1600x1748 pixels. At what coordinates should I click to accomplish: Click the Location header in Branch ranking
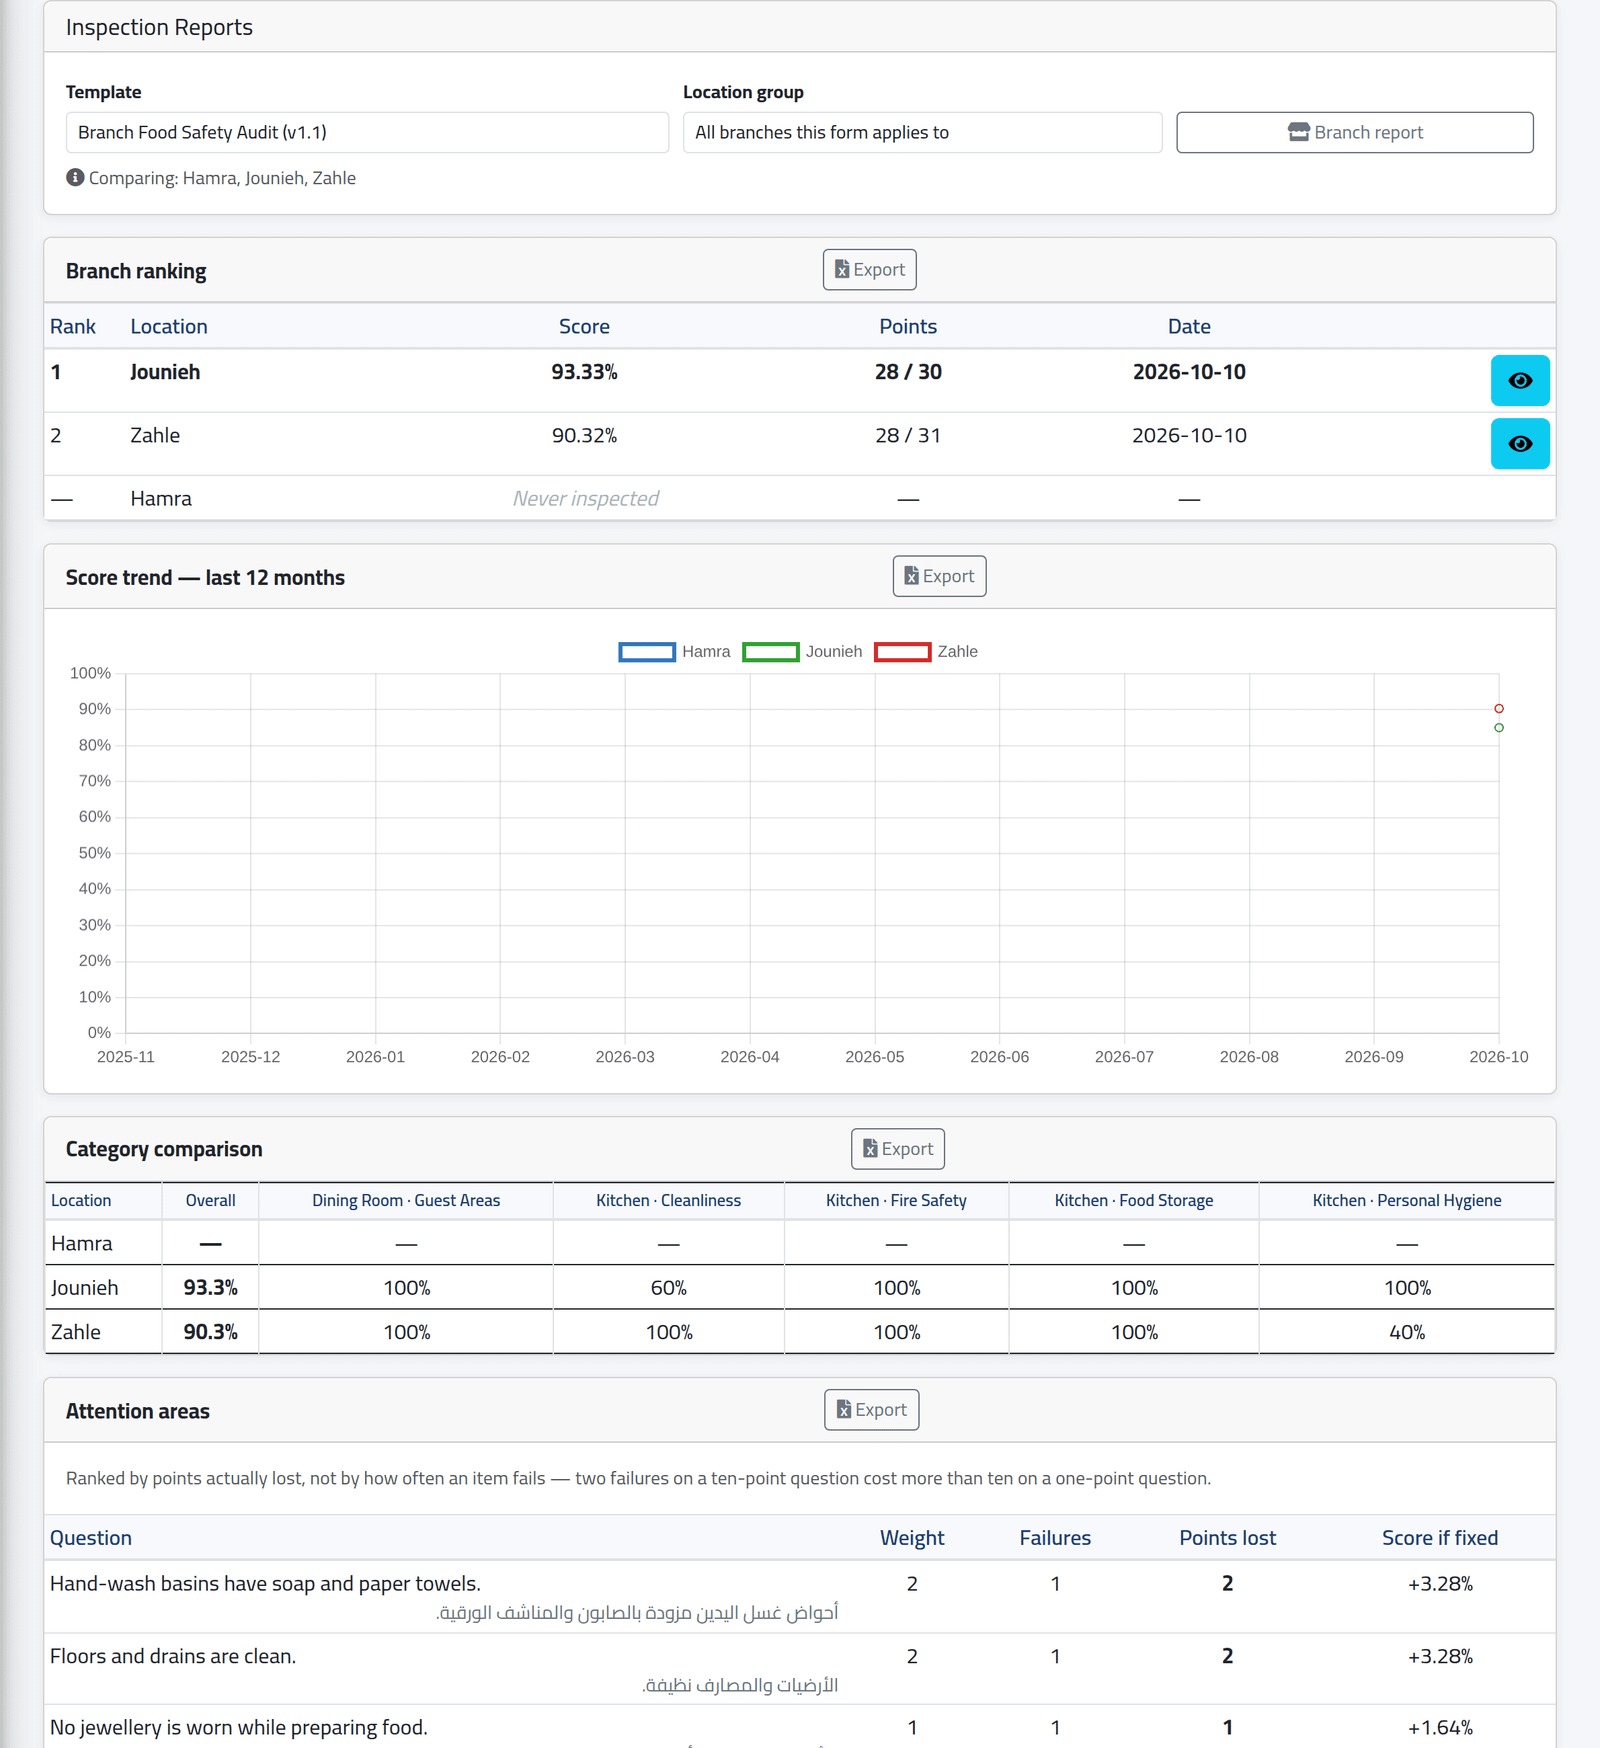[169, 326]
